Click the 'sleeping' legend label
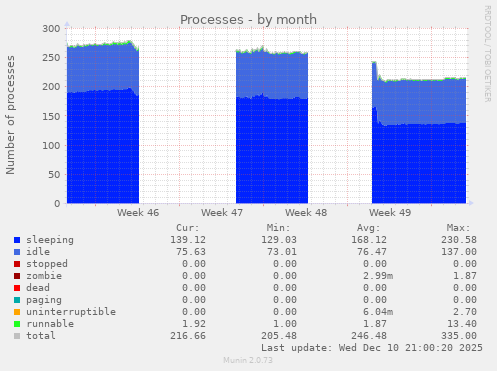 (x=50, y=240)
